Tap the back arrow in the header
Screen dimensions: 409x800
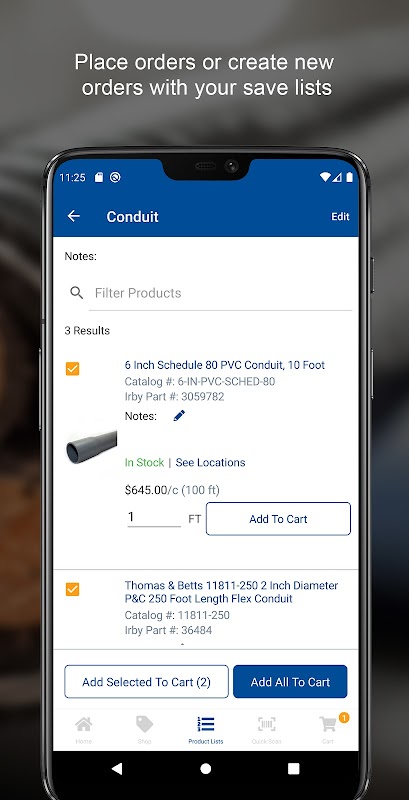[x=74, y=216]
